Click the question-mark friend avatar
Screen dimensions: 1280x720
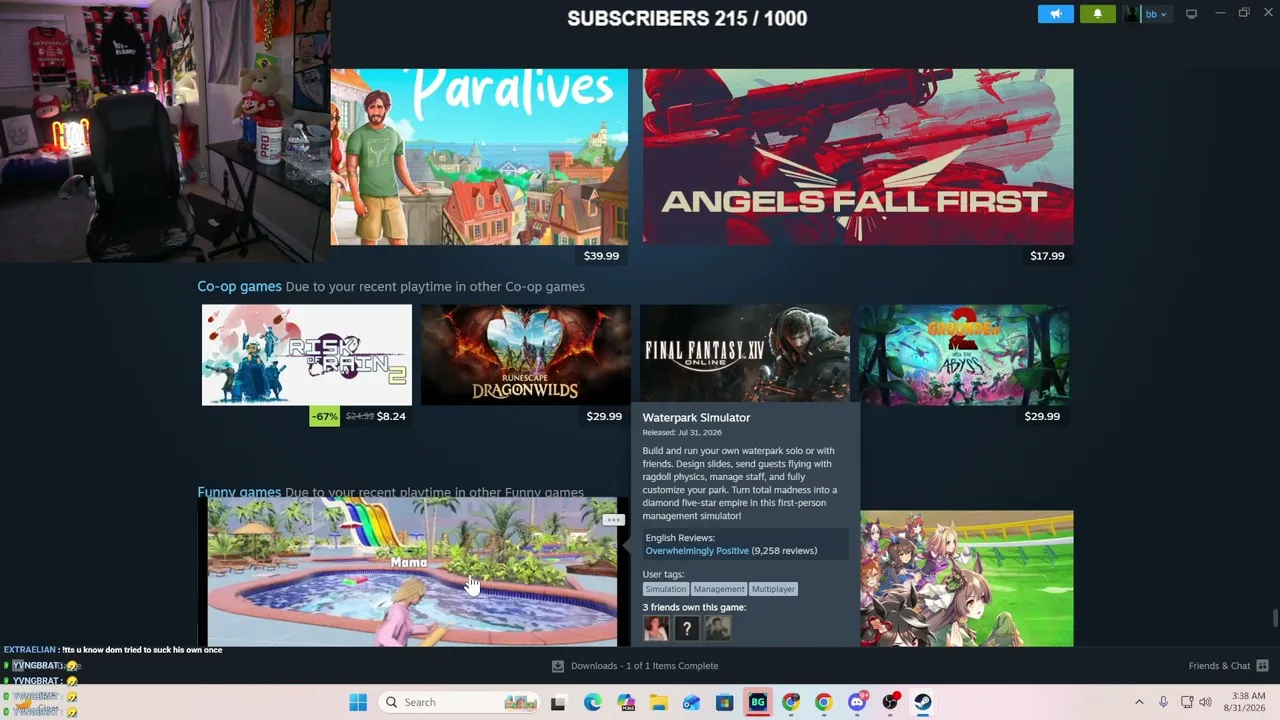point(687,628)
